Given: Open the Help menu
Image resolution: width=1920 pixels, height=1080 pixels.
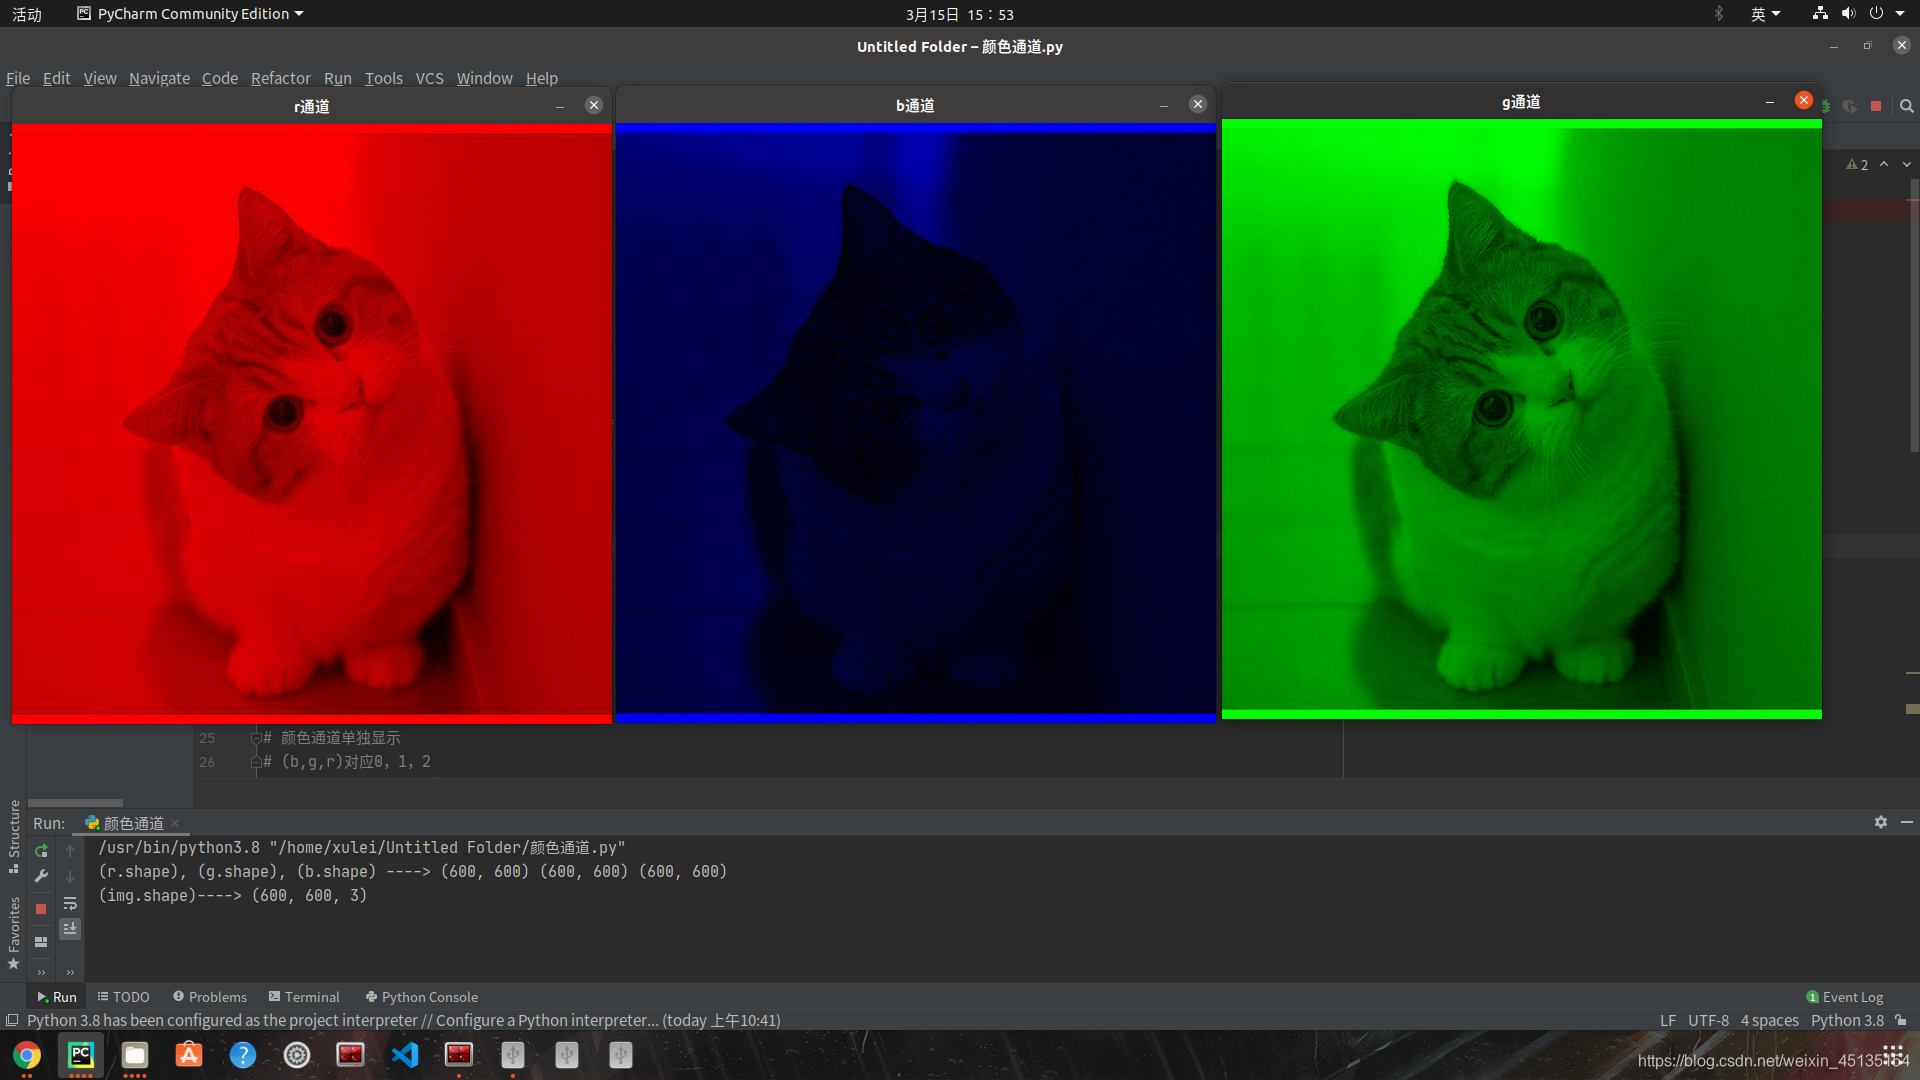Looking at the screenshot, I should 541,78.
